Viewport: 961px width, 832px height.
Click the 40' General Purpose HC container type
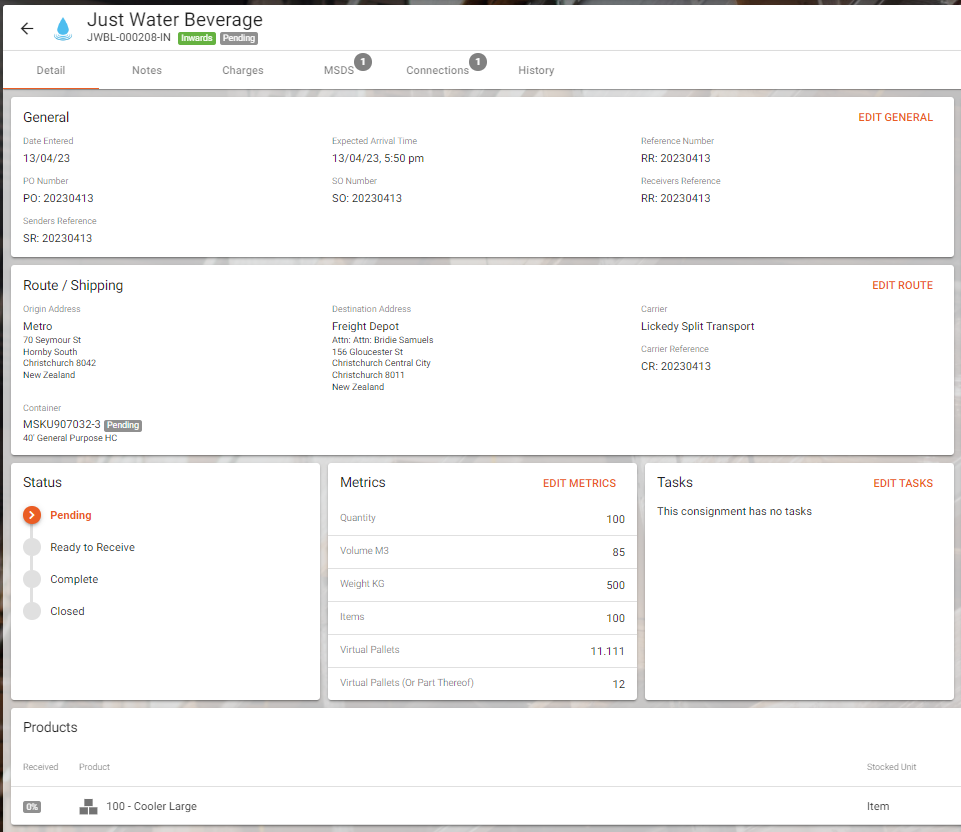(x=70, y=438)
